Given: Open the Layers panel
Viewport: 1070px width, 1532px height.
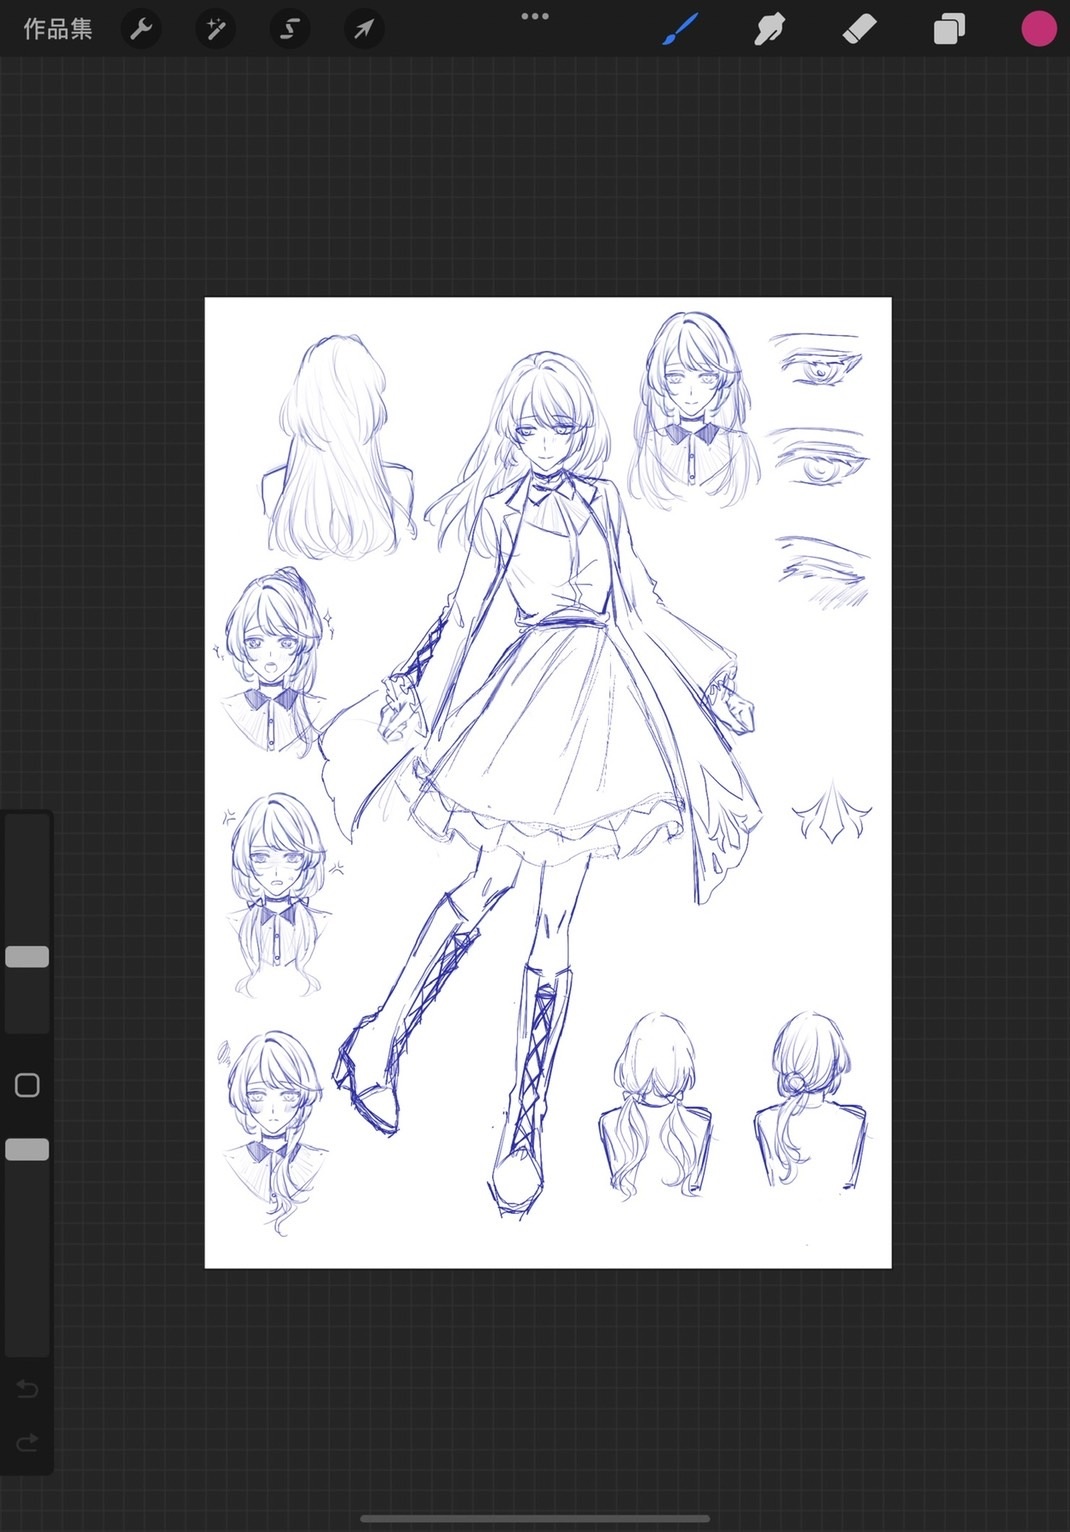Looking at the screenshot, I should click(x=949, y=29).
